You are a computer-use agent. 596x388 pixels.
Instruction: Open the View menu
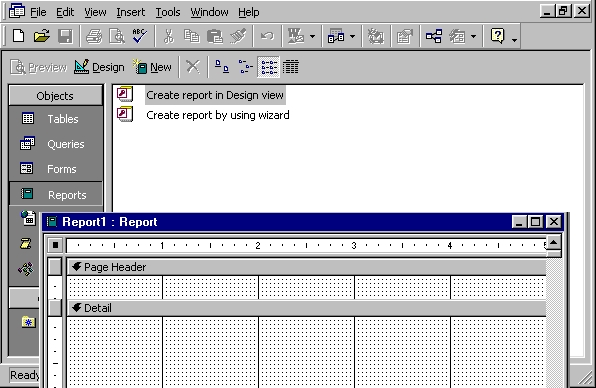[x=95, y=12]
